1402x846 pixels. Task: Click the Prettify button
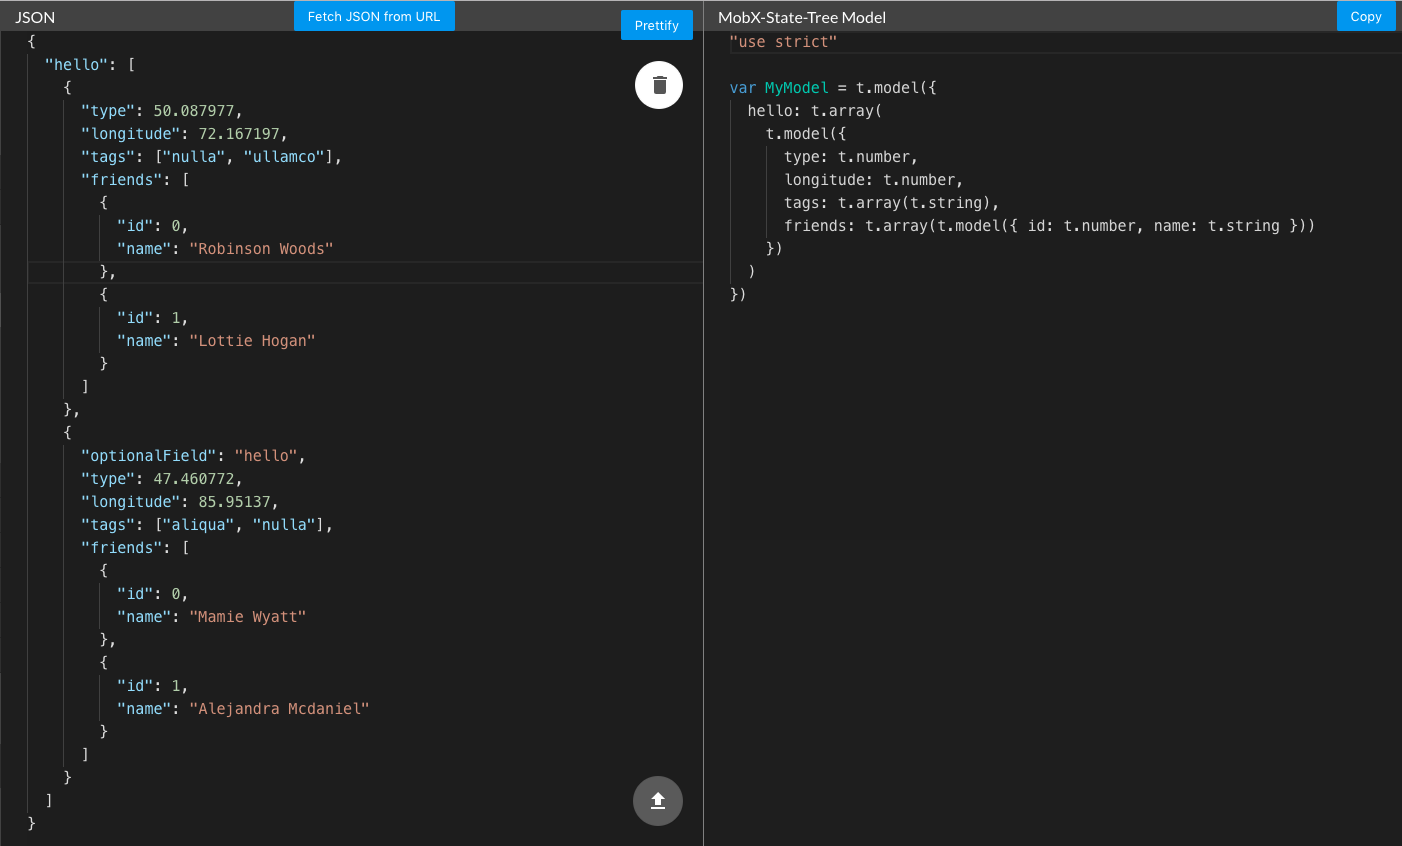pyautogui.click(x=657, y=25)
